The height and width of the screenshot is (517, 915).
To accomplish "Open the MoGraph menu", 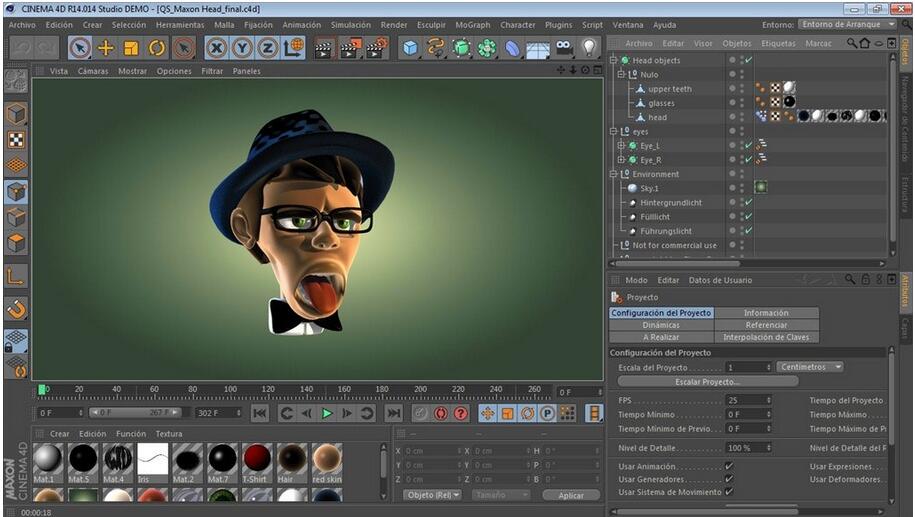I will click(473, 25).
